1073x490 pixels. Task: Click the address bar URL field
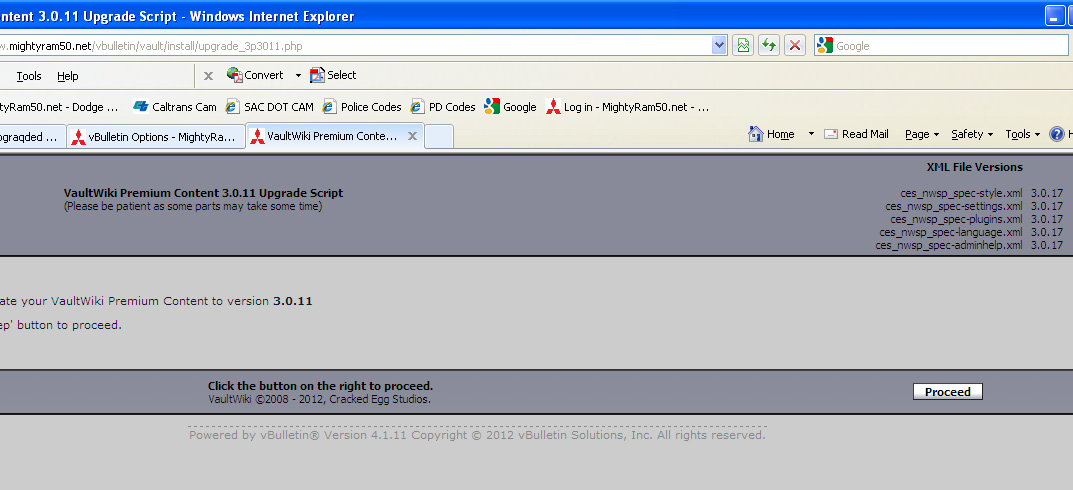354,46
